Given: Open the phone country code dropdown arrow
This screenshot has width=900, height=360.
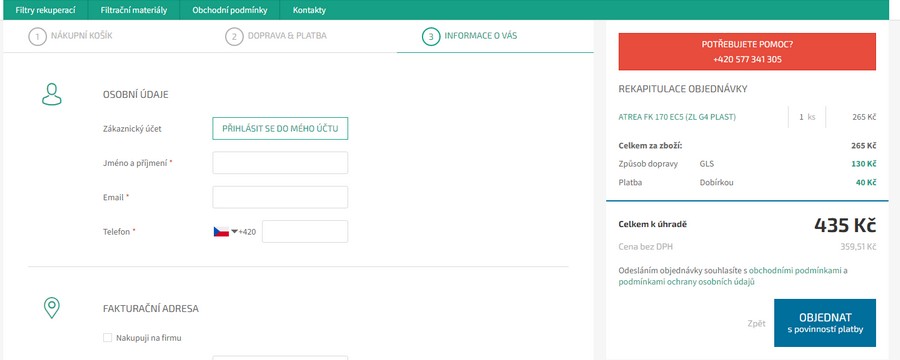Looking at the screenshot, I should 234,231.
